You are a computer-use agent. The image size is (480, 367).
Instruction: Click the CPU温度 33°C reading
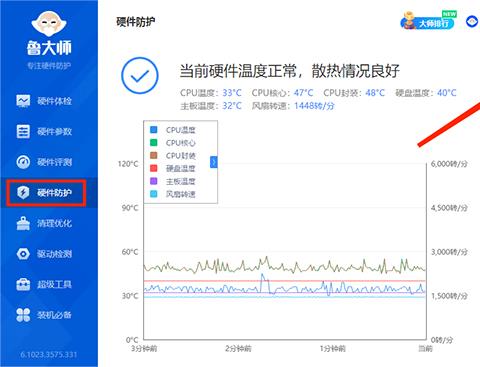[211, 93]
